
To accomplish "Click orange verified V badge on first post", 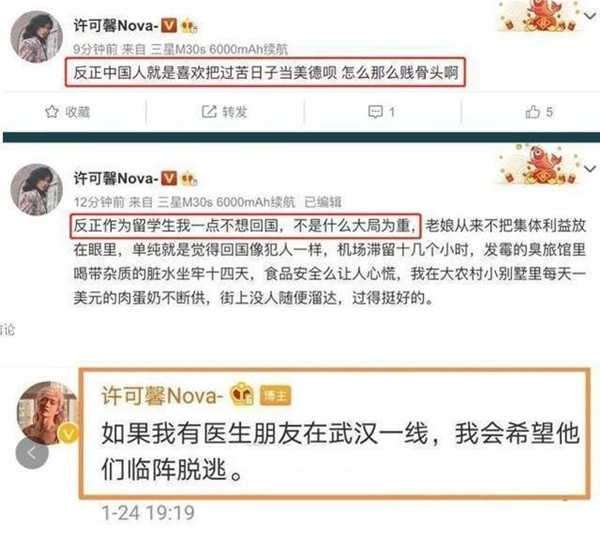I will click(x=169, y=26).
